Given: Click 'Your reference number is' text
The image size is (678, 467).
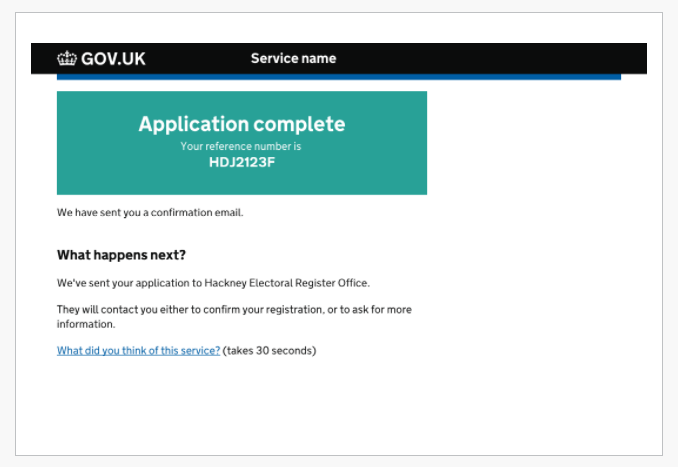Looking at the screenshot, I should (241, 146).
